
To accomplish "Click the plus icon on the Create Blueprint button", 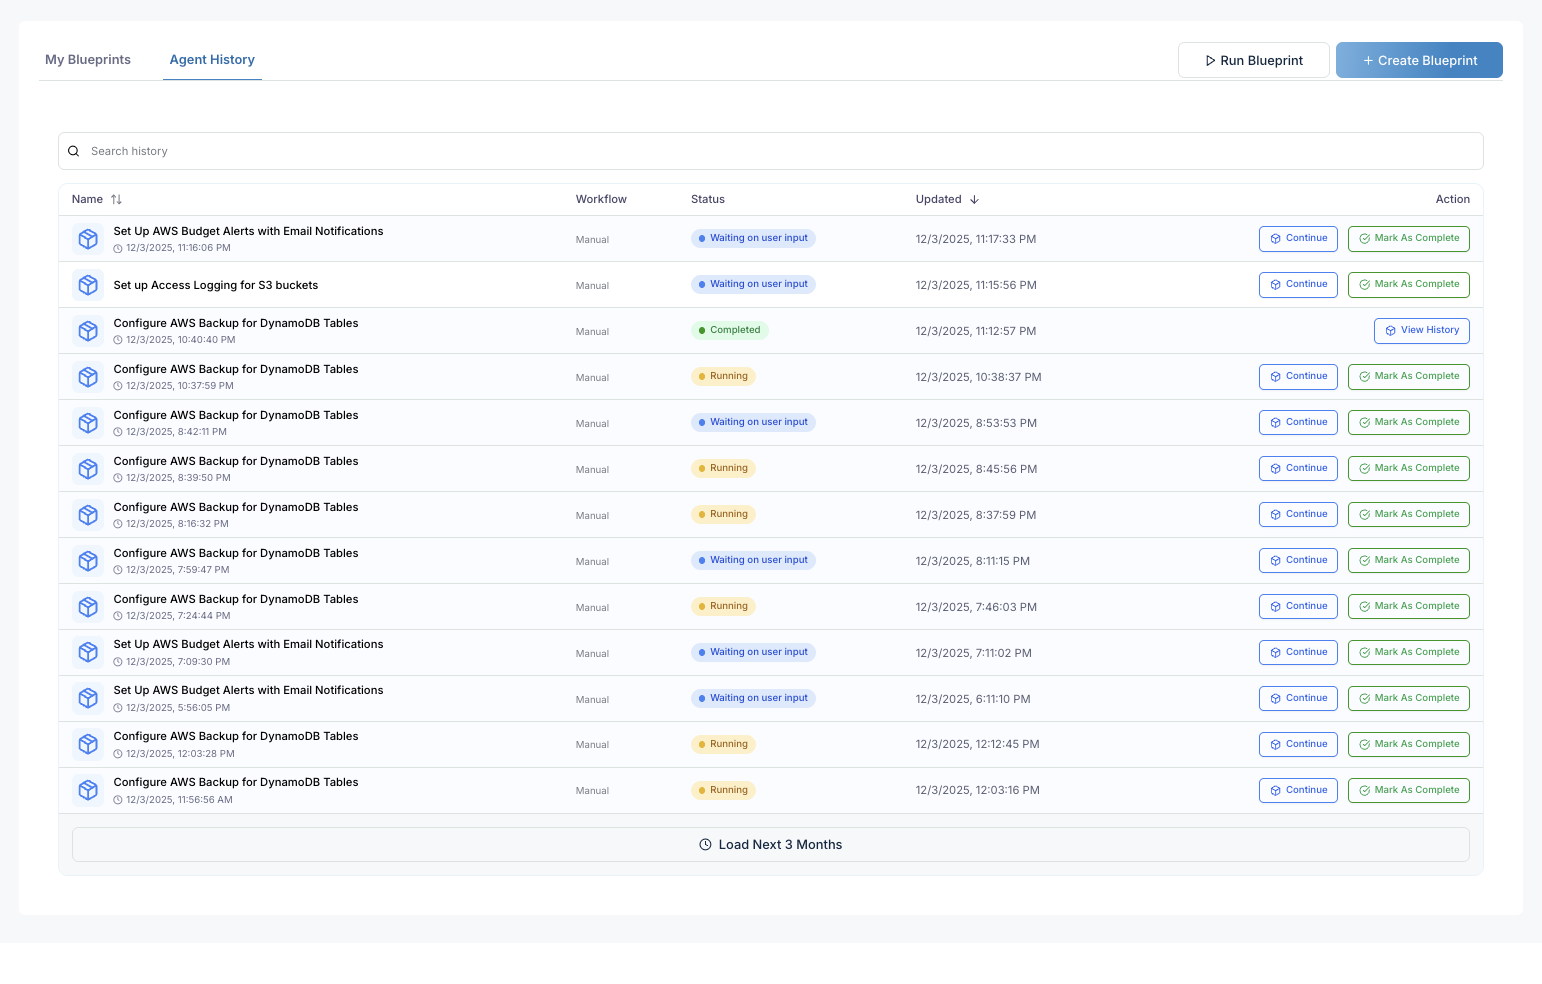I will pos(1367,60).
